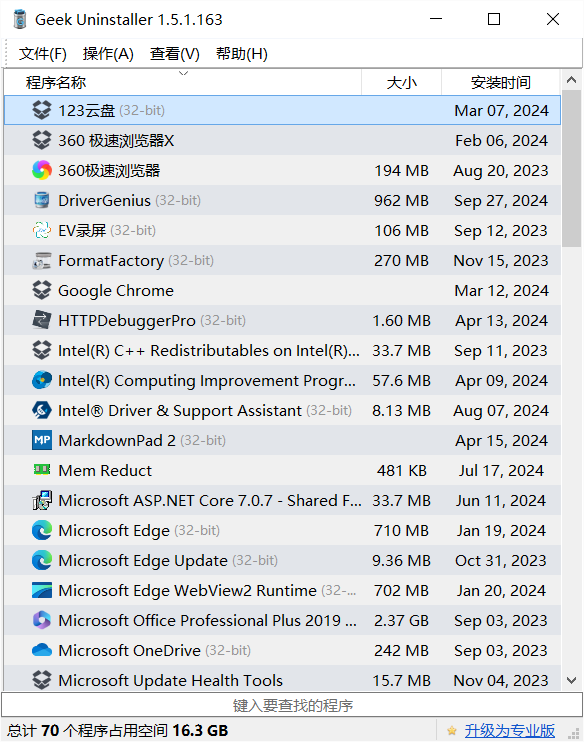
Task: Click the Microsoft Office Professional Plus icon
Action: [x=42, y=620]
